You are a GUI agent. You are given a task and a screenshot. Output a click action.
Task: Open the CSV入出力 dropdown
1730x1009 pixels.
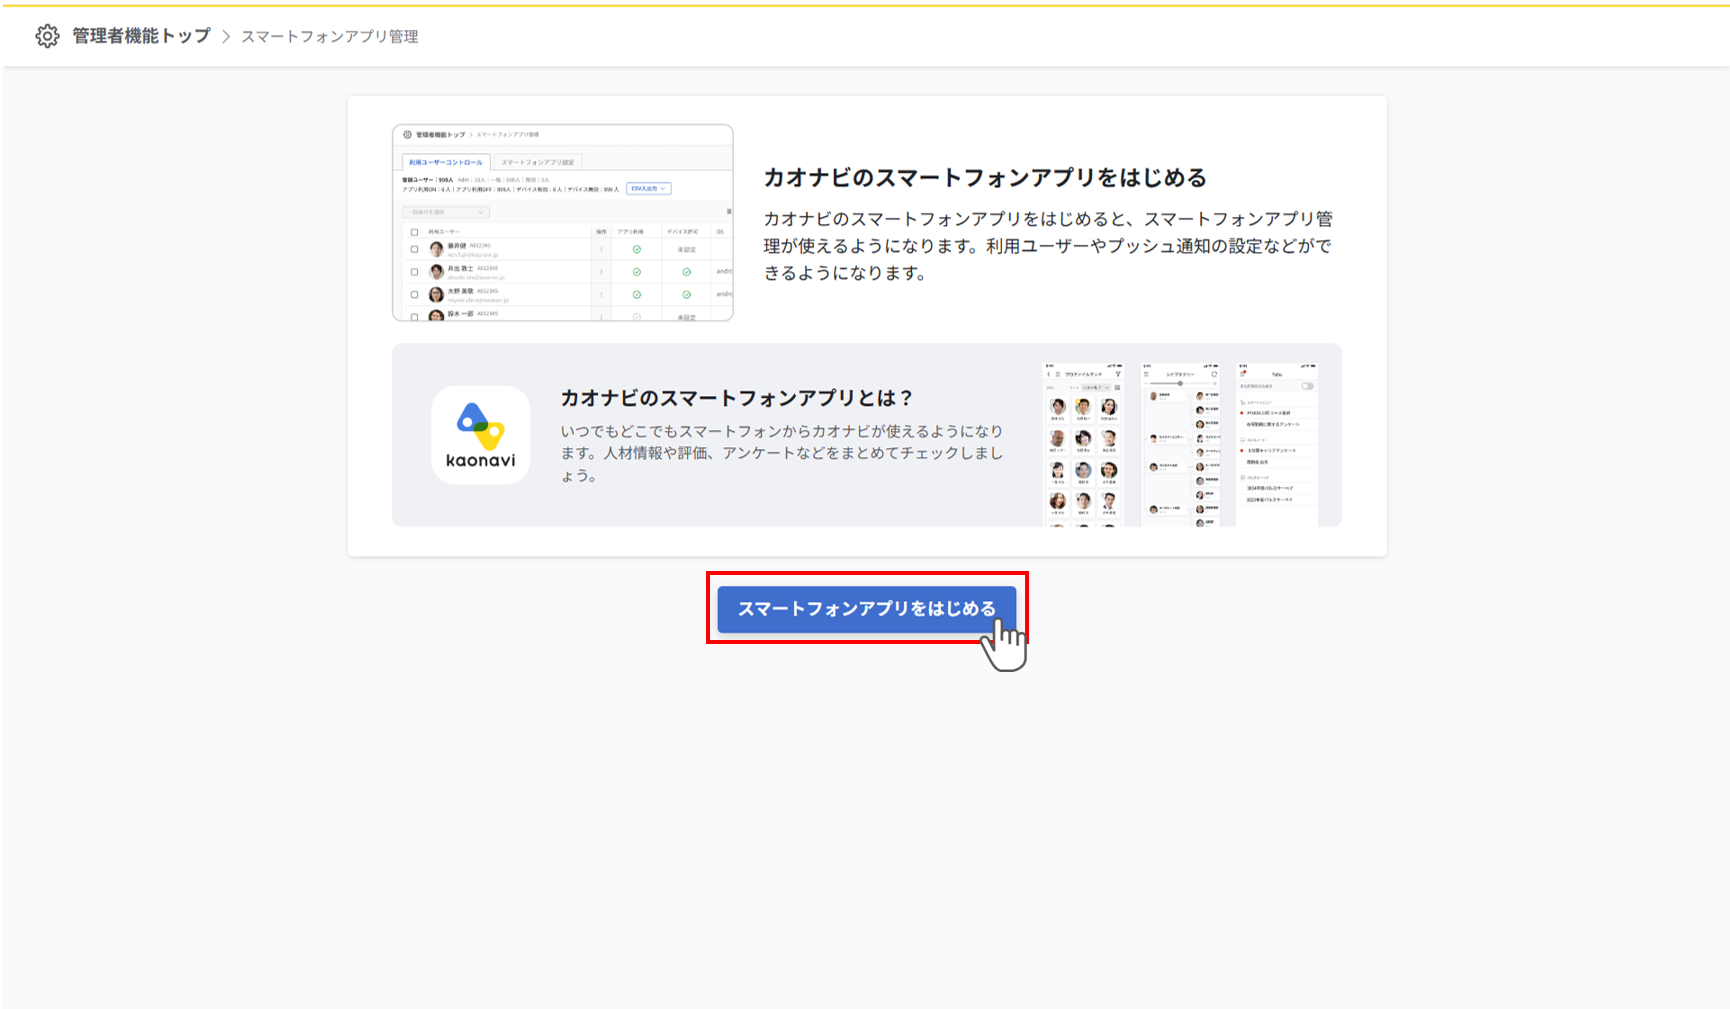pyautogui.click(x=648, y=189)
